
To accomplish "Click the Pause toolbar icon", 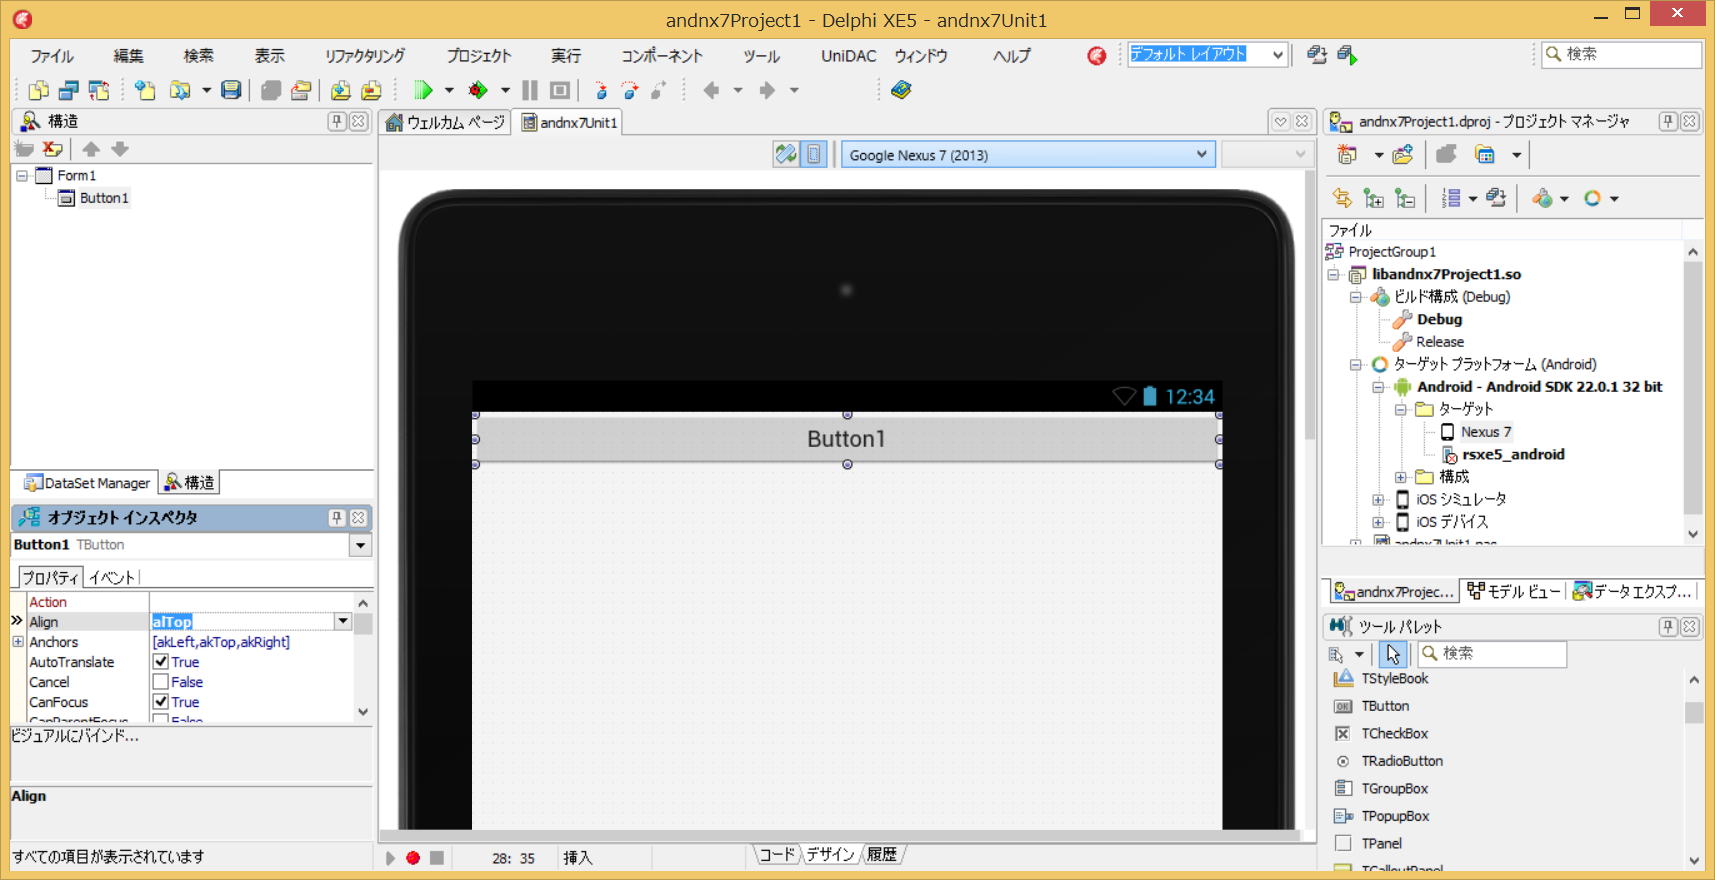I will 530,90.
